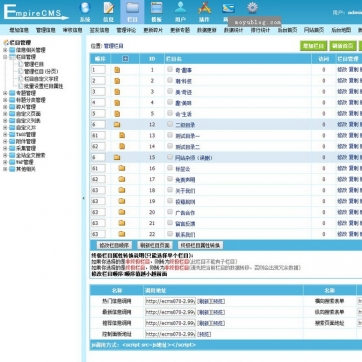Viewport: 362px width, 362px height.
Task: Open 后台首页 in the sub menu bar
Action: pos(287,30)
